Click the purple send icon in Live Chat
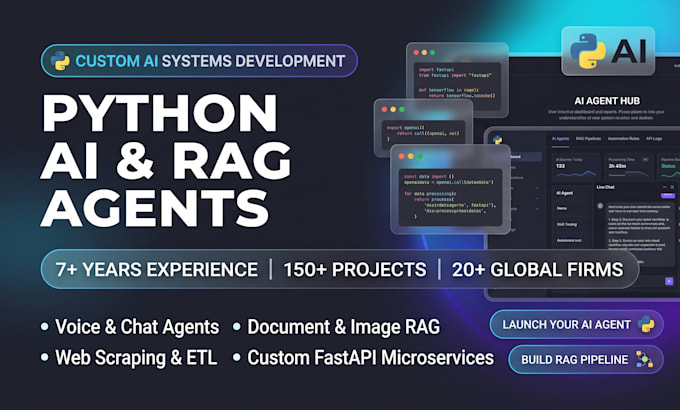 (x=669, y=281)
